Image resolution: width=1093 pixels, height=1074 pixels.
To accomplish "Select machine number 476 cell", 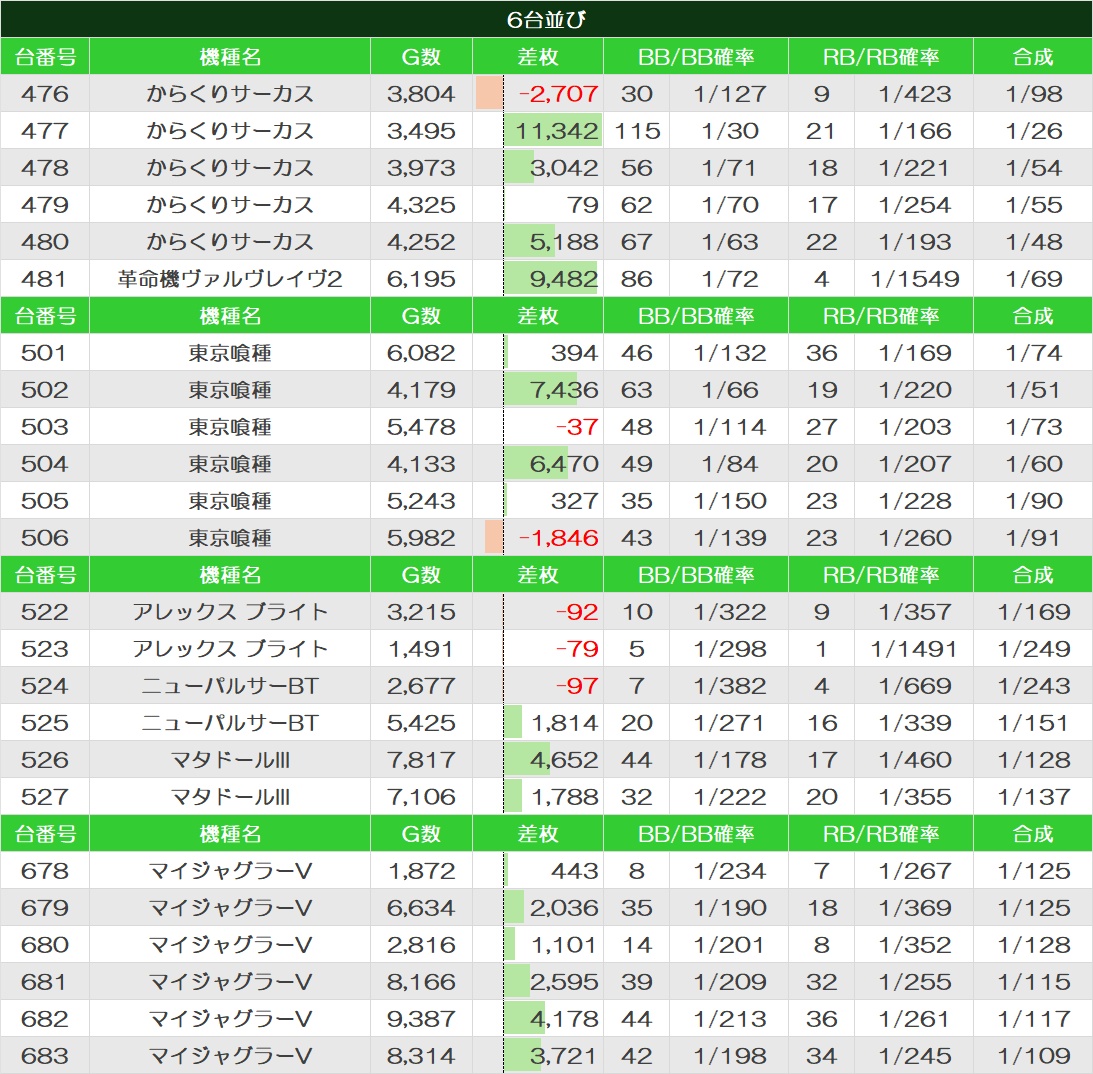I will (x=45, y=93).
